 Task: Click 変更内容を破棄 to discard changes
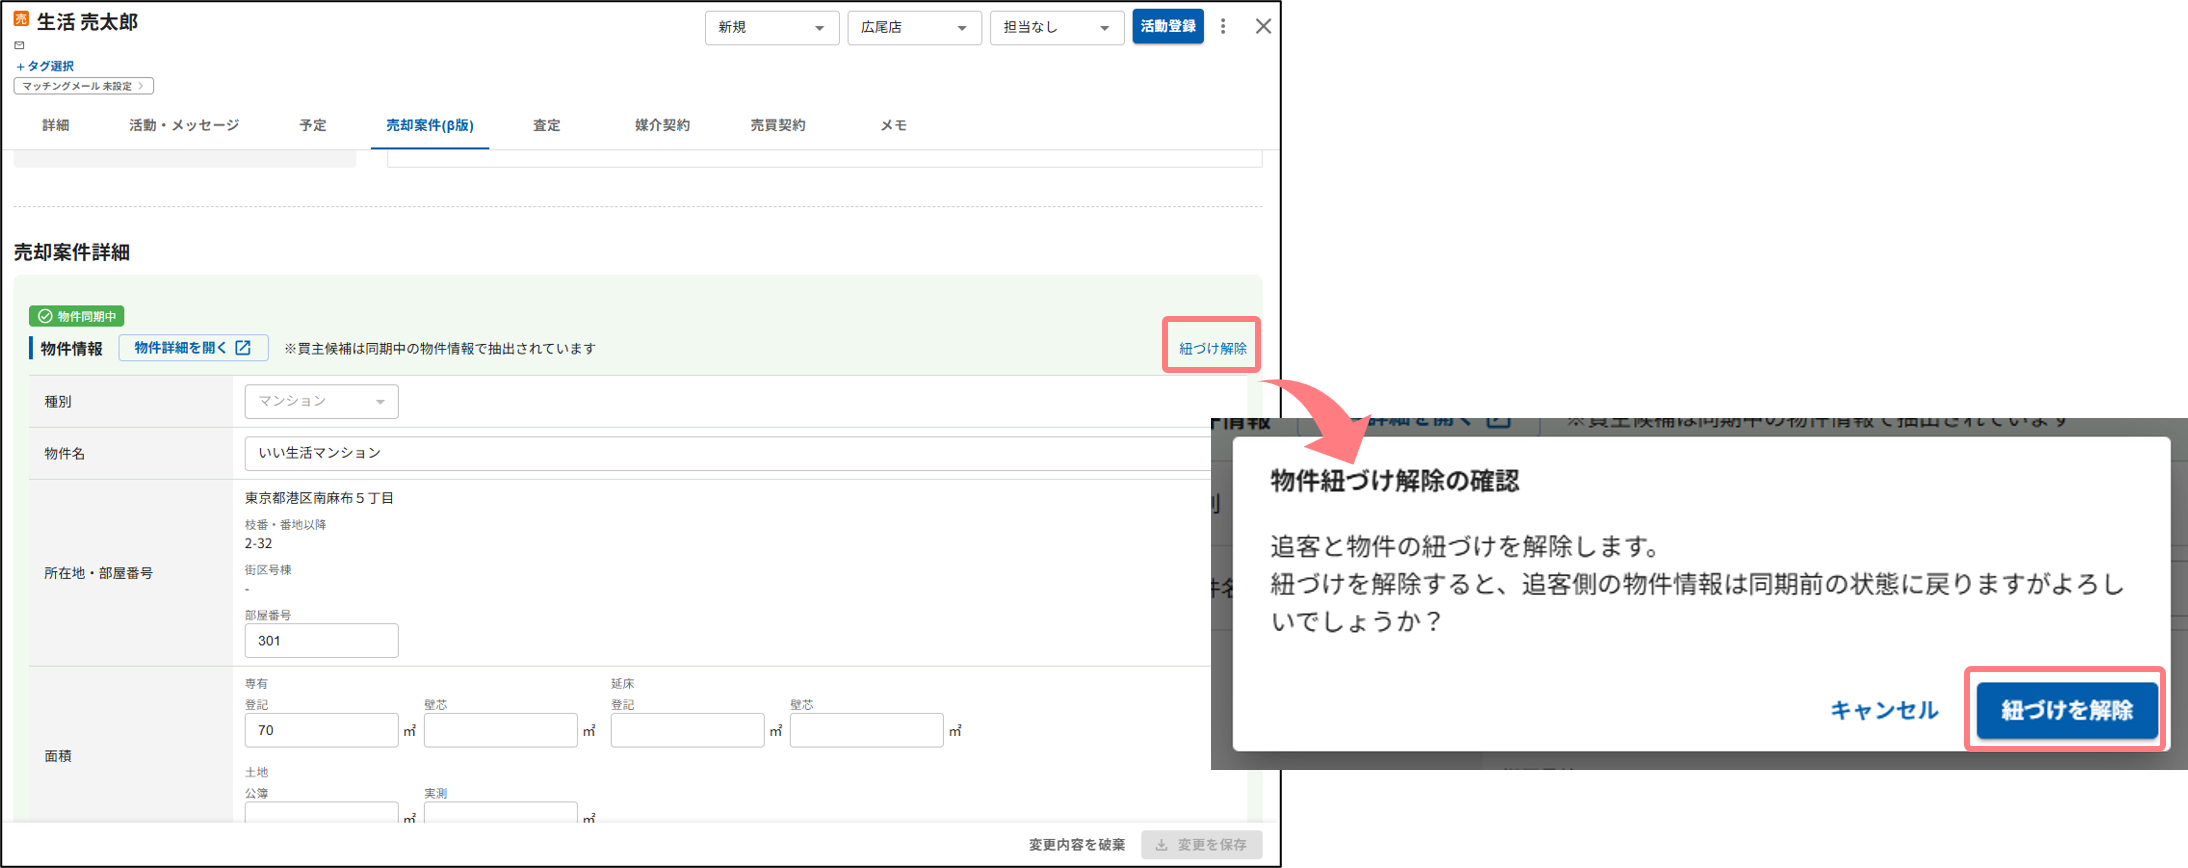click(1077, 845)
